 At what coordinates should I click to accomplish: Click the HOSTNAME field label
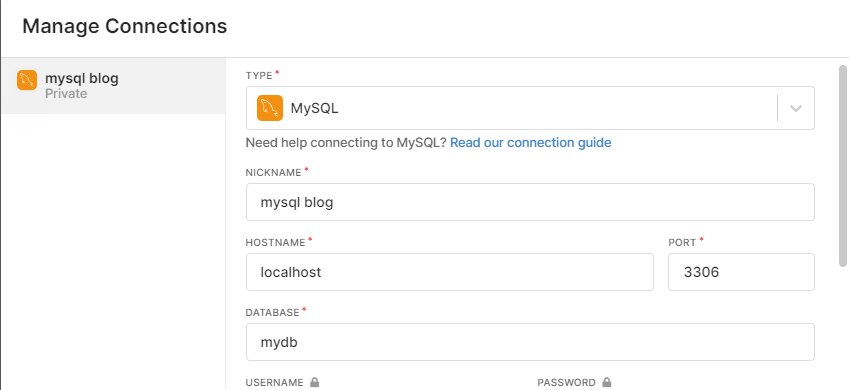[x=276, y=243]
